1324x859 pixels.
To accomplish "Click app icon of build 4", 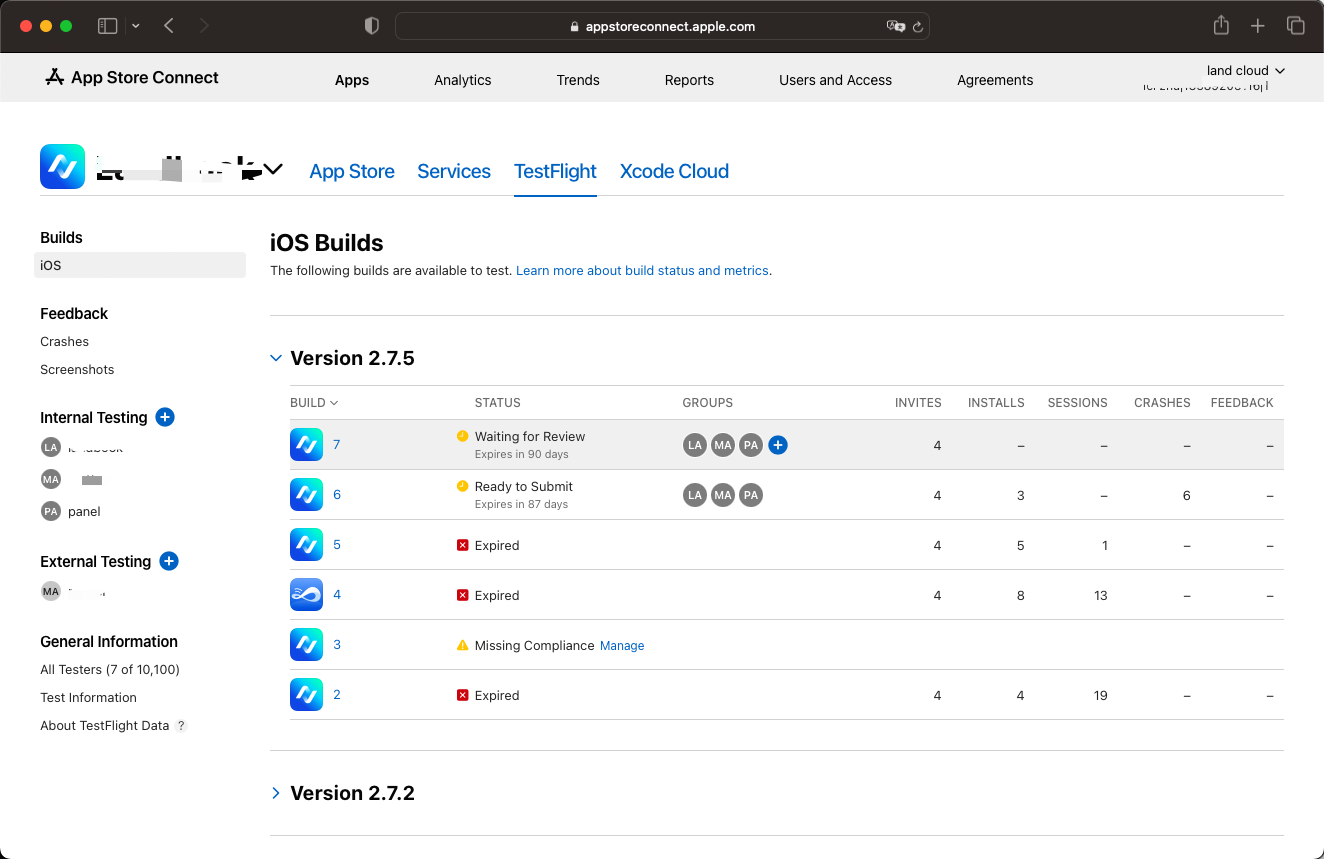I will 306,595.
